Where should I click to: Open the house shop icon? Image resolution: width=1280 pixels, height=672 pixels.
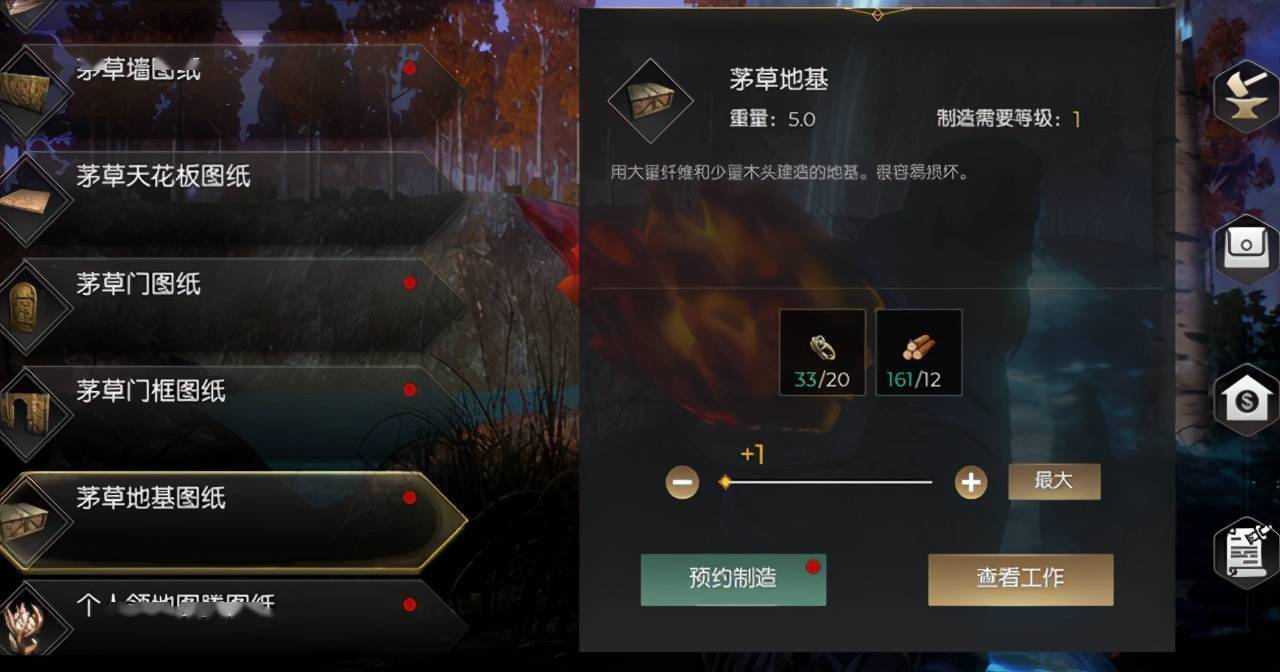click(1246, 400)
